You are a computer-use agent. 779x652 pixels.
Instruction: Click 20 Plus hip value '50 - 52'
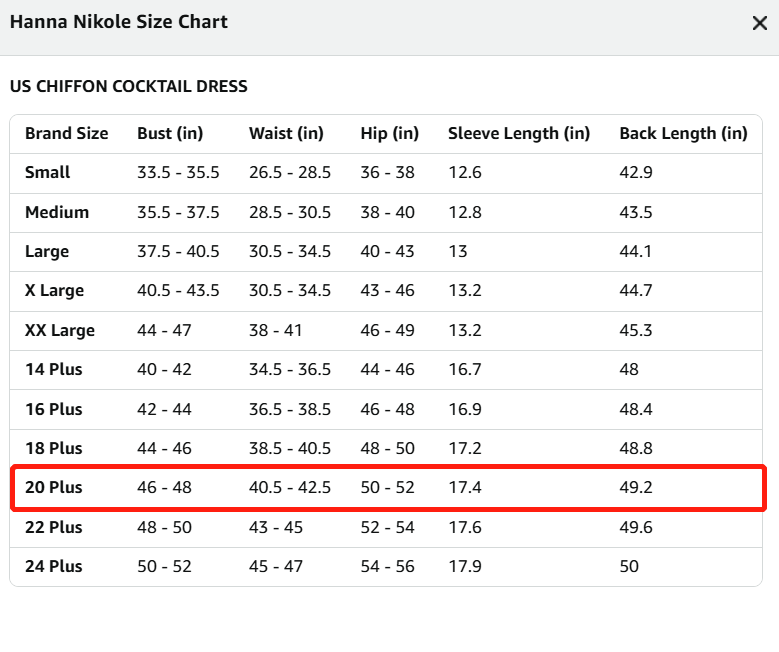pyautogui.click(x=388, y=487)
